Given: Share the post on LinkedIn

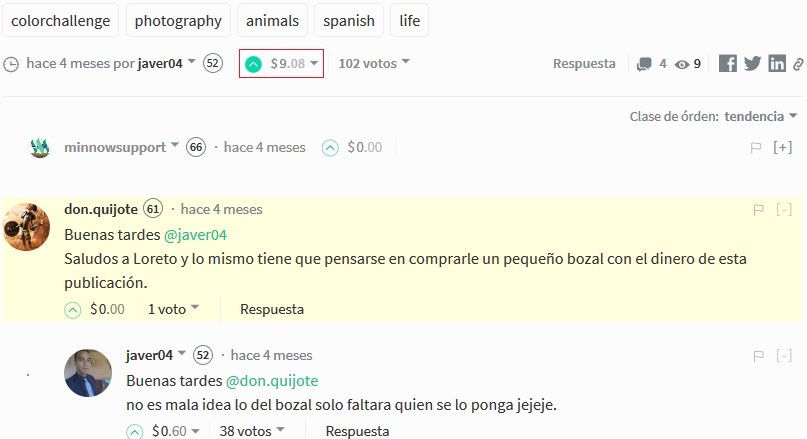Looking at the screenshot, I should [x=777, y=64].
